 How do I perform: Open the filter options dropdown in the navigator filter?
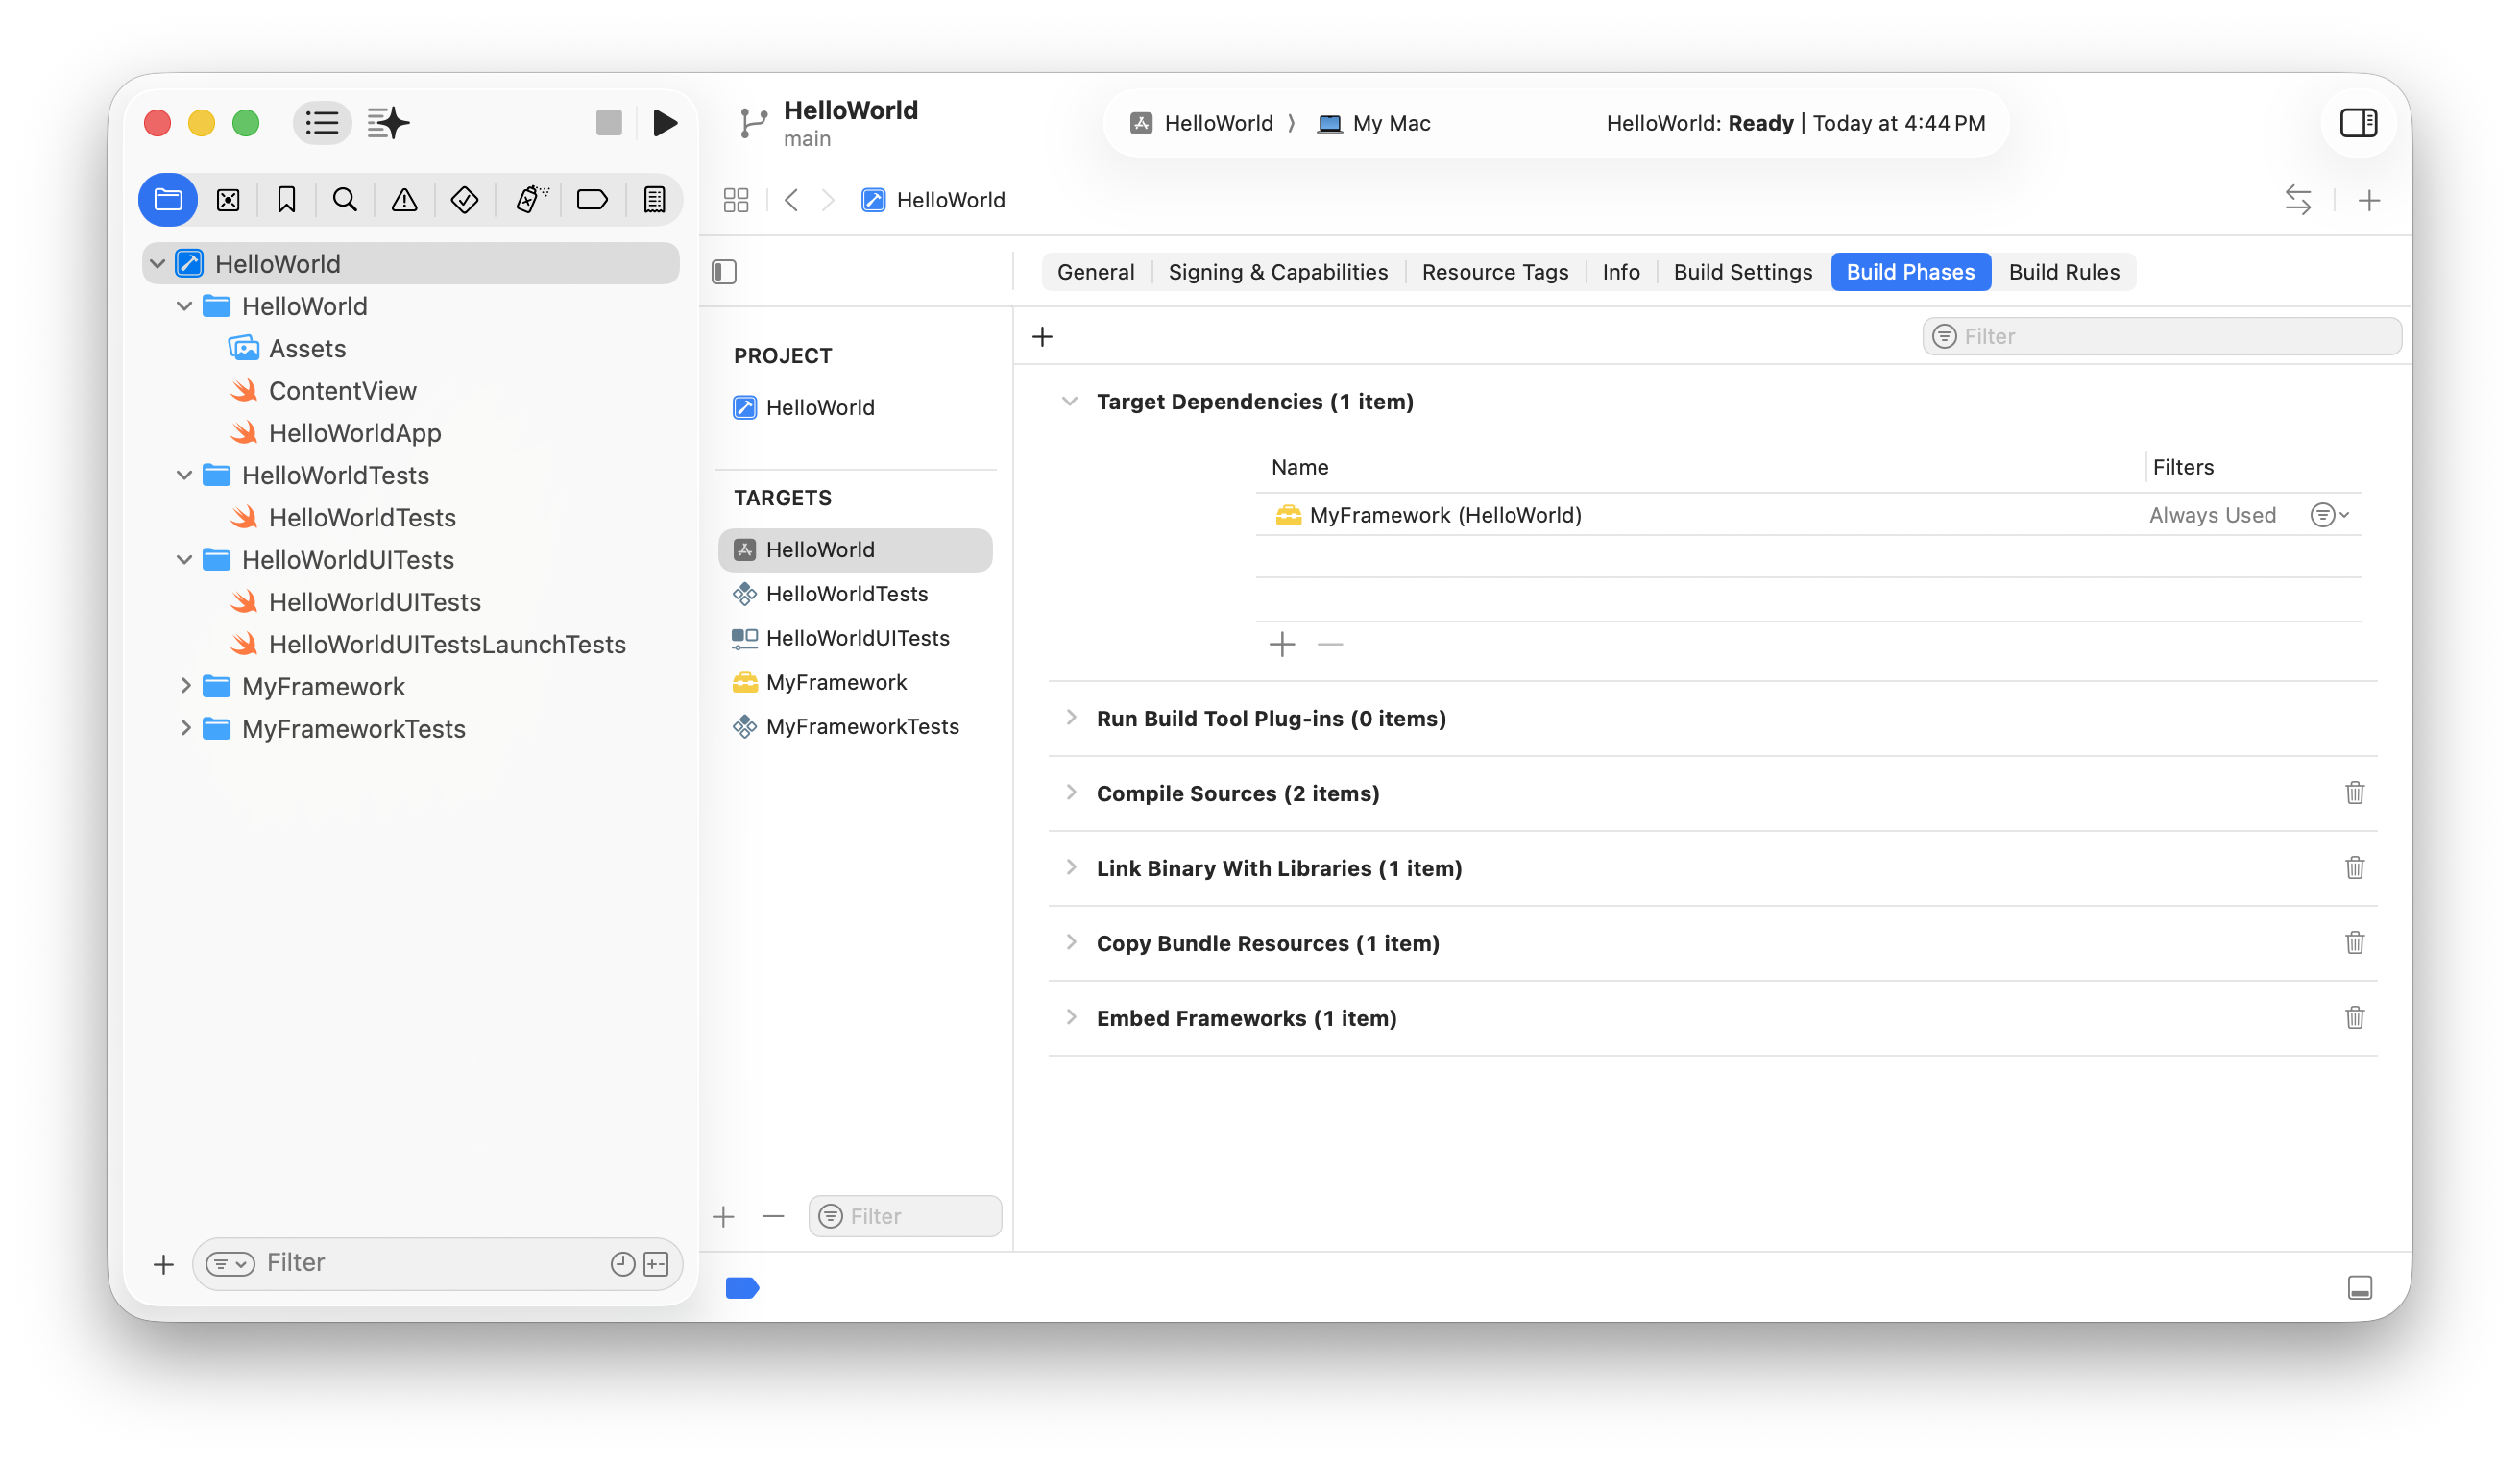pos(230,1264)
